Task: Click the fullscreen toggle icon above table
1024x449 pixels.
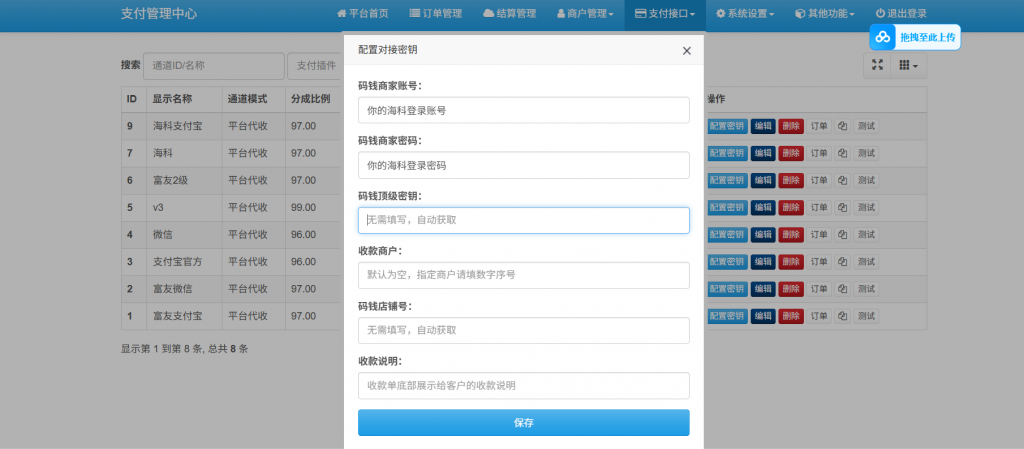Action: (x=877, y=65)
